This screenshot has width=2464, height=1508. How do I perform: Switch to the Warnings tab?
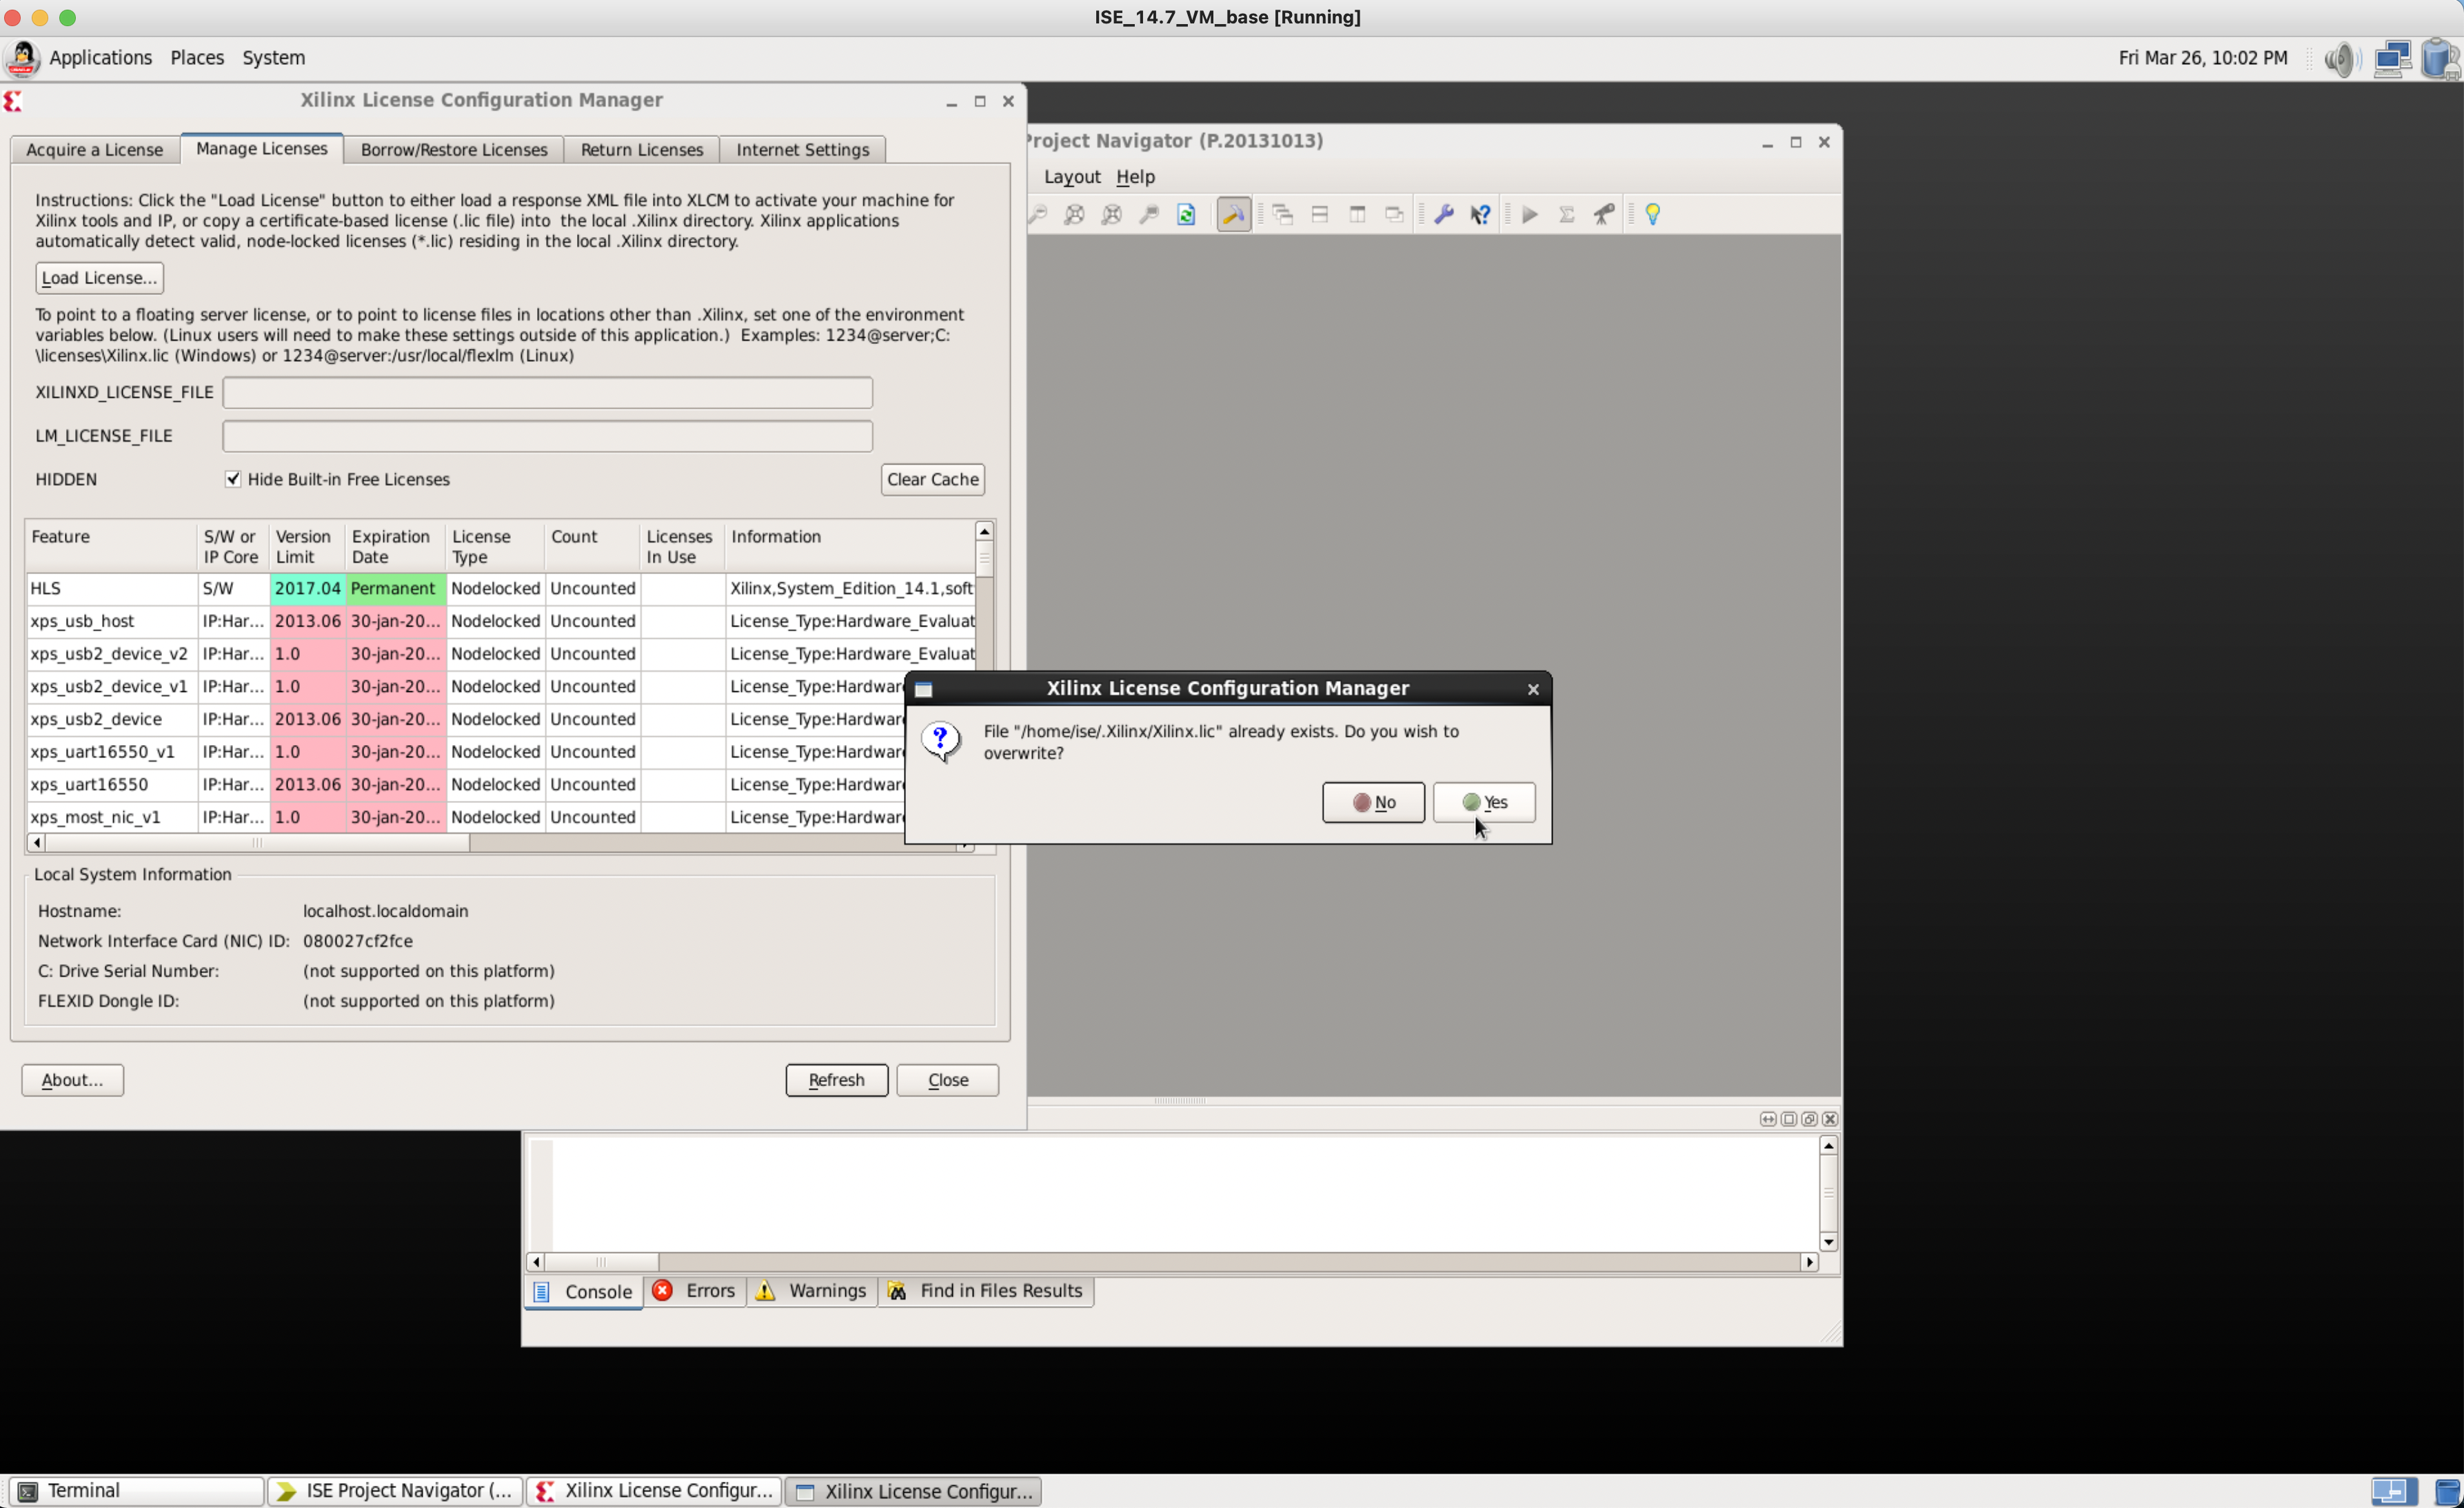(x=812, y=1291)
